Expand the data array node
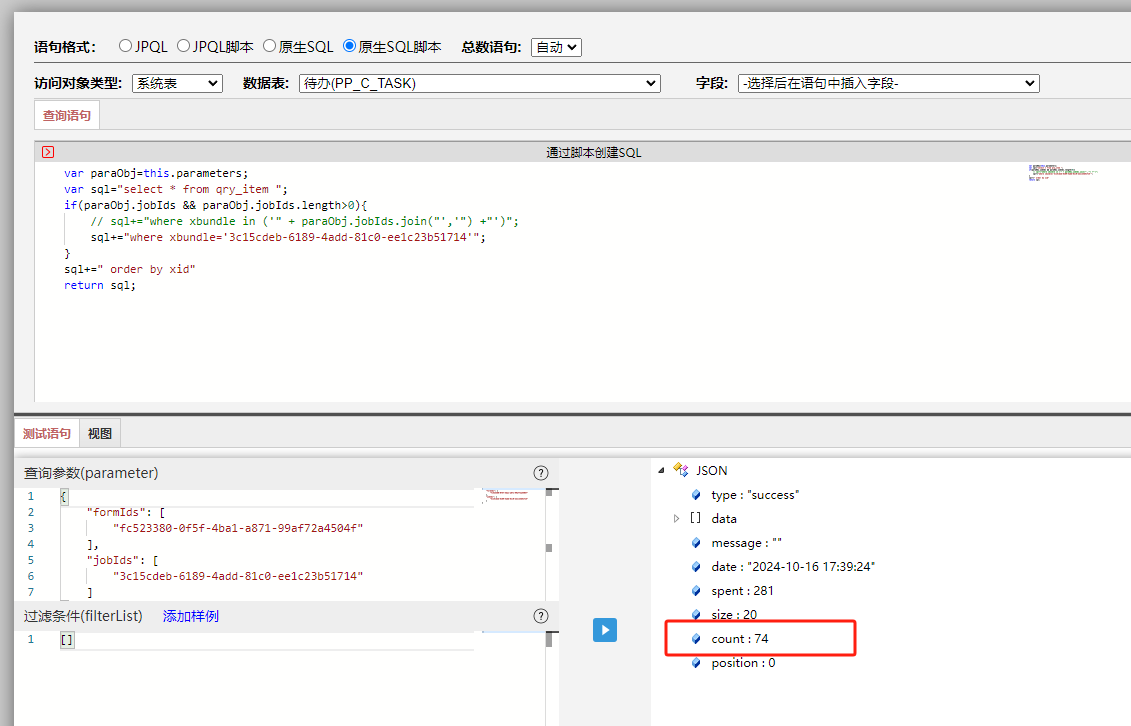The height and width of the screenshot is (726, 1131). (x=676, y=518)
